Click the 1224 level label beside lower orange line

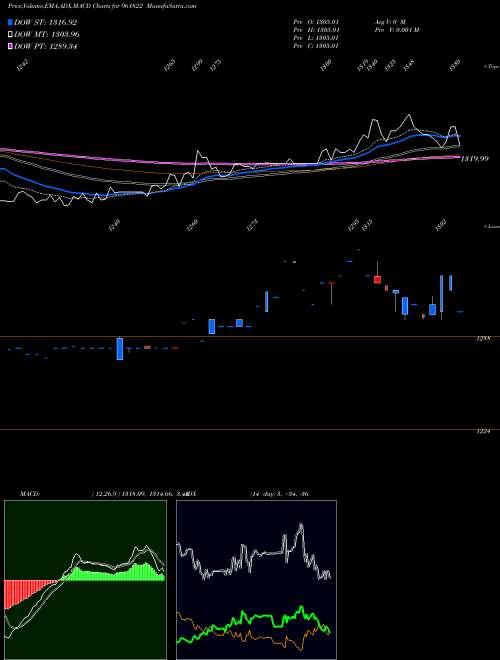coord(483,431)
